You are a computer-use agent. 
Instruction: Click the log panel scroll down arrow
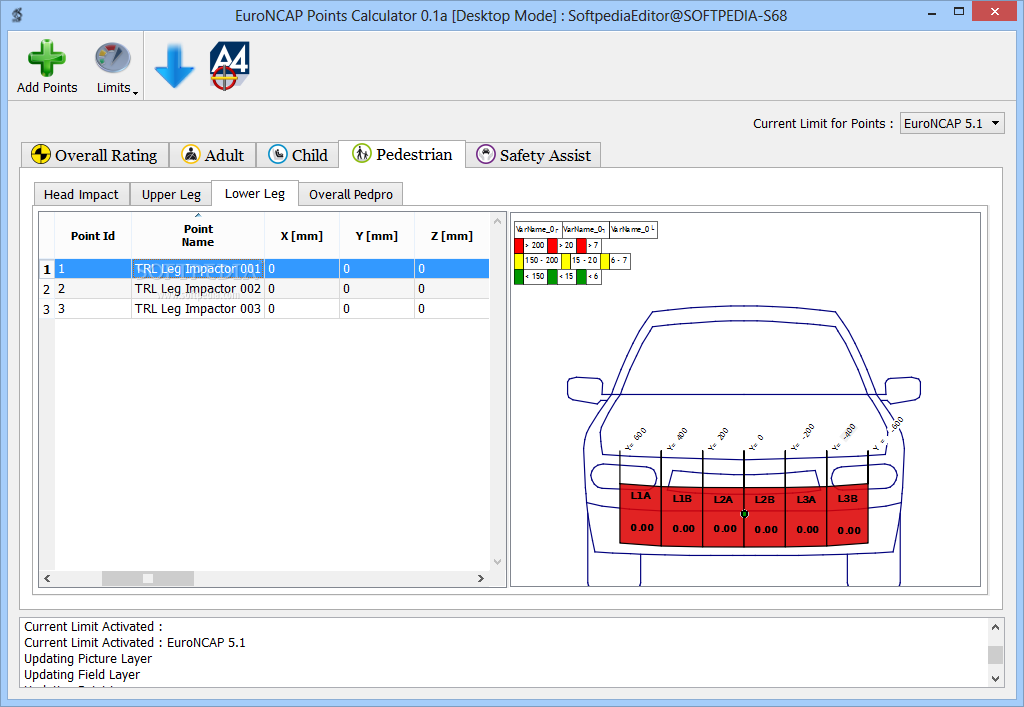pos(995,678)
